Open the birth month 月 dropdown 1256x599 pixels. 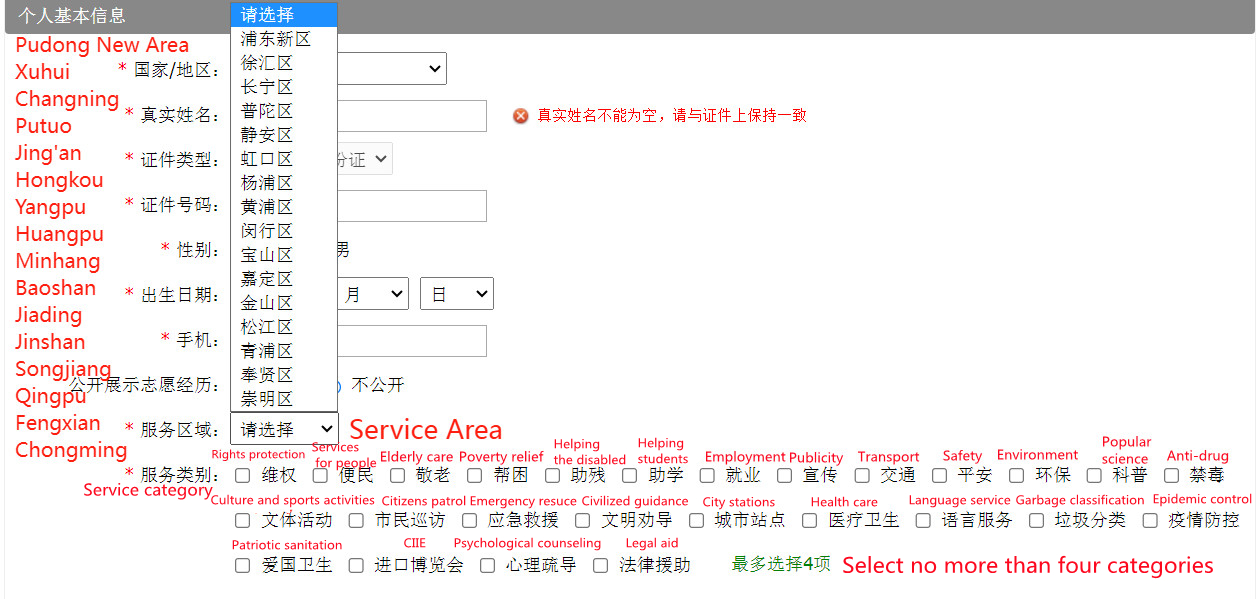[373, 294]
